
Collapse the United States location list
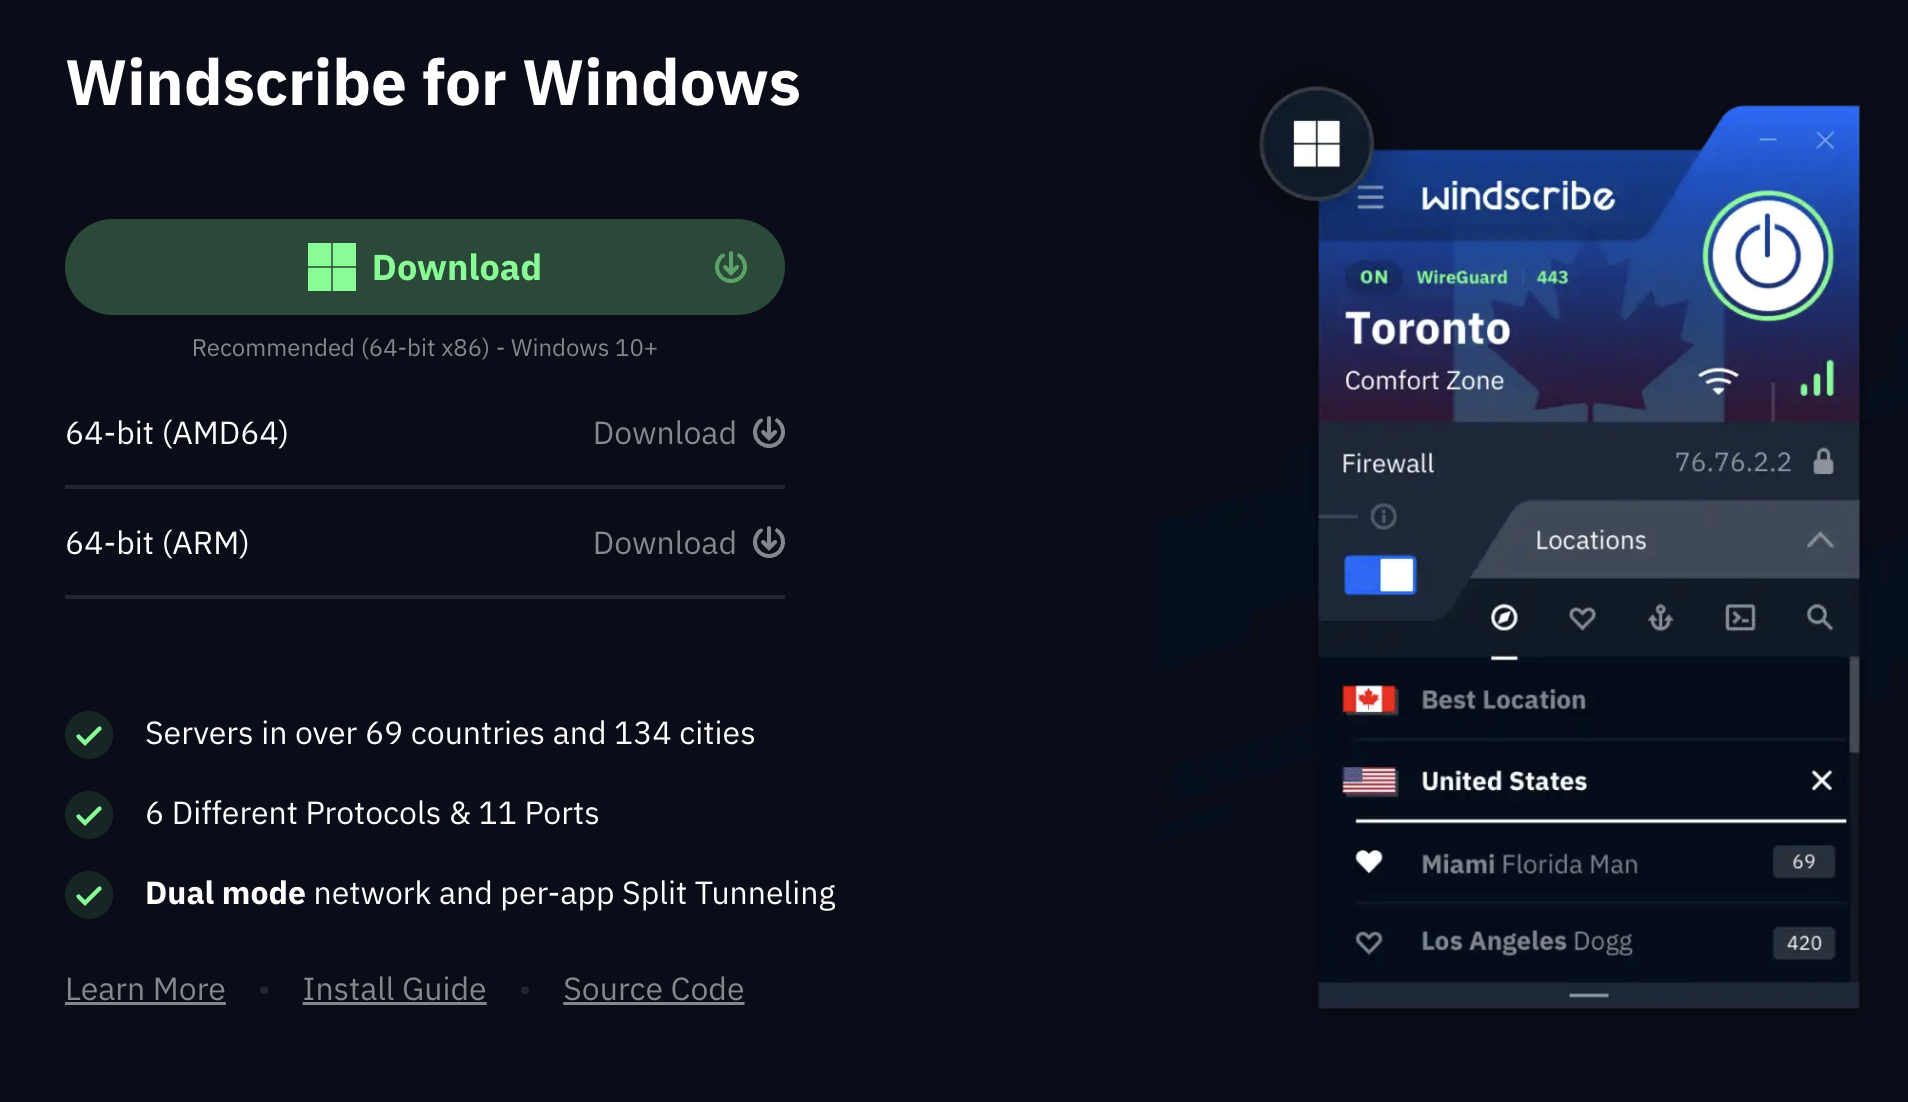(x=1821, y=781)
